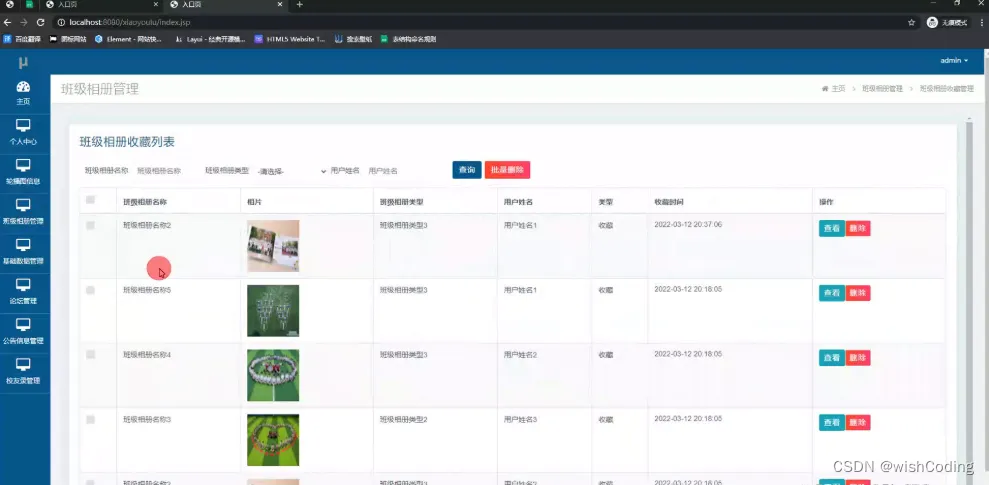
Task: Click 班级相册管理 in the breadcrumb
Action: click(x=882, y=89)
